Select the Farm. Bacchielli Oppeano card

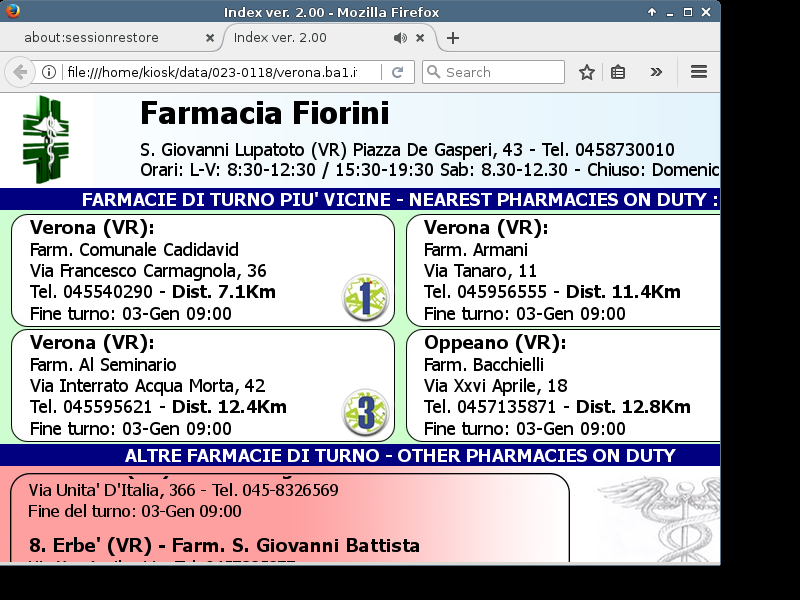(x=562, y=385)
